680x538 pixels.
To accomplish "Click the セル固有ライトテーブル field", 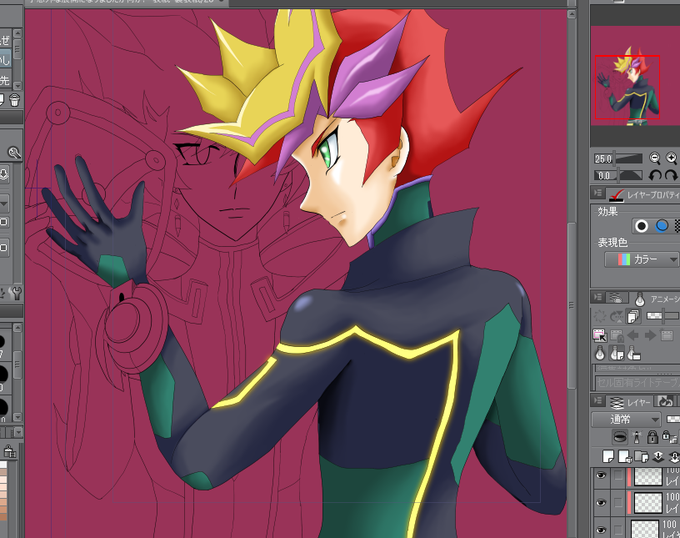I will 637,382.
